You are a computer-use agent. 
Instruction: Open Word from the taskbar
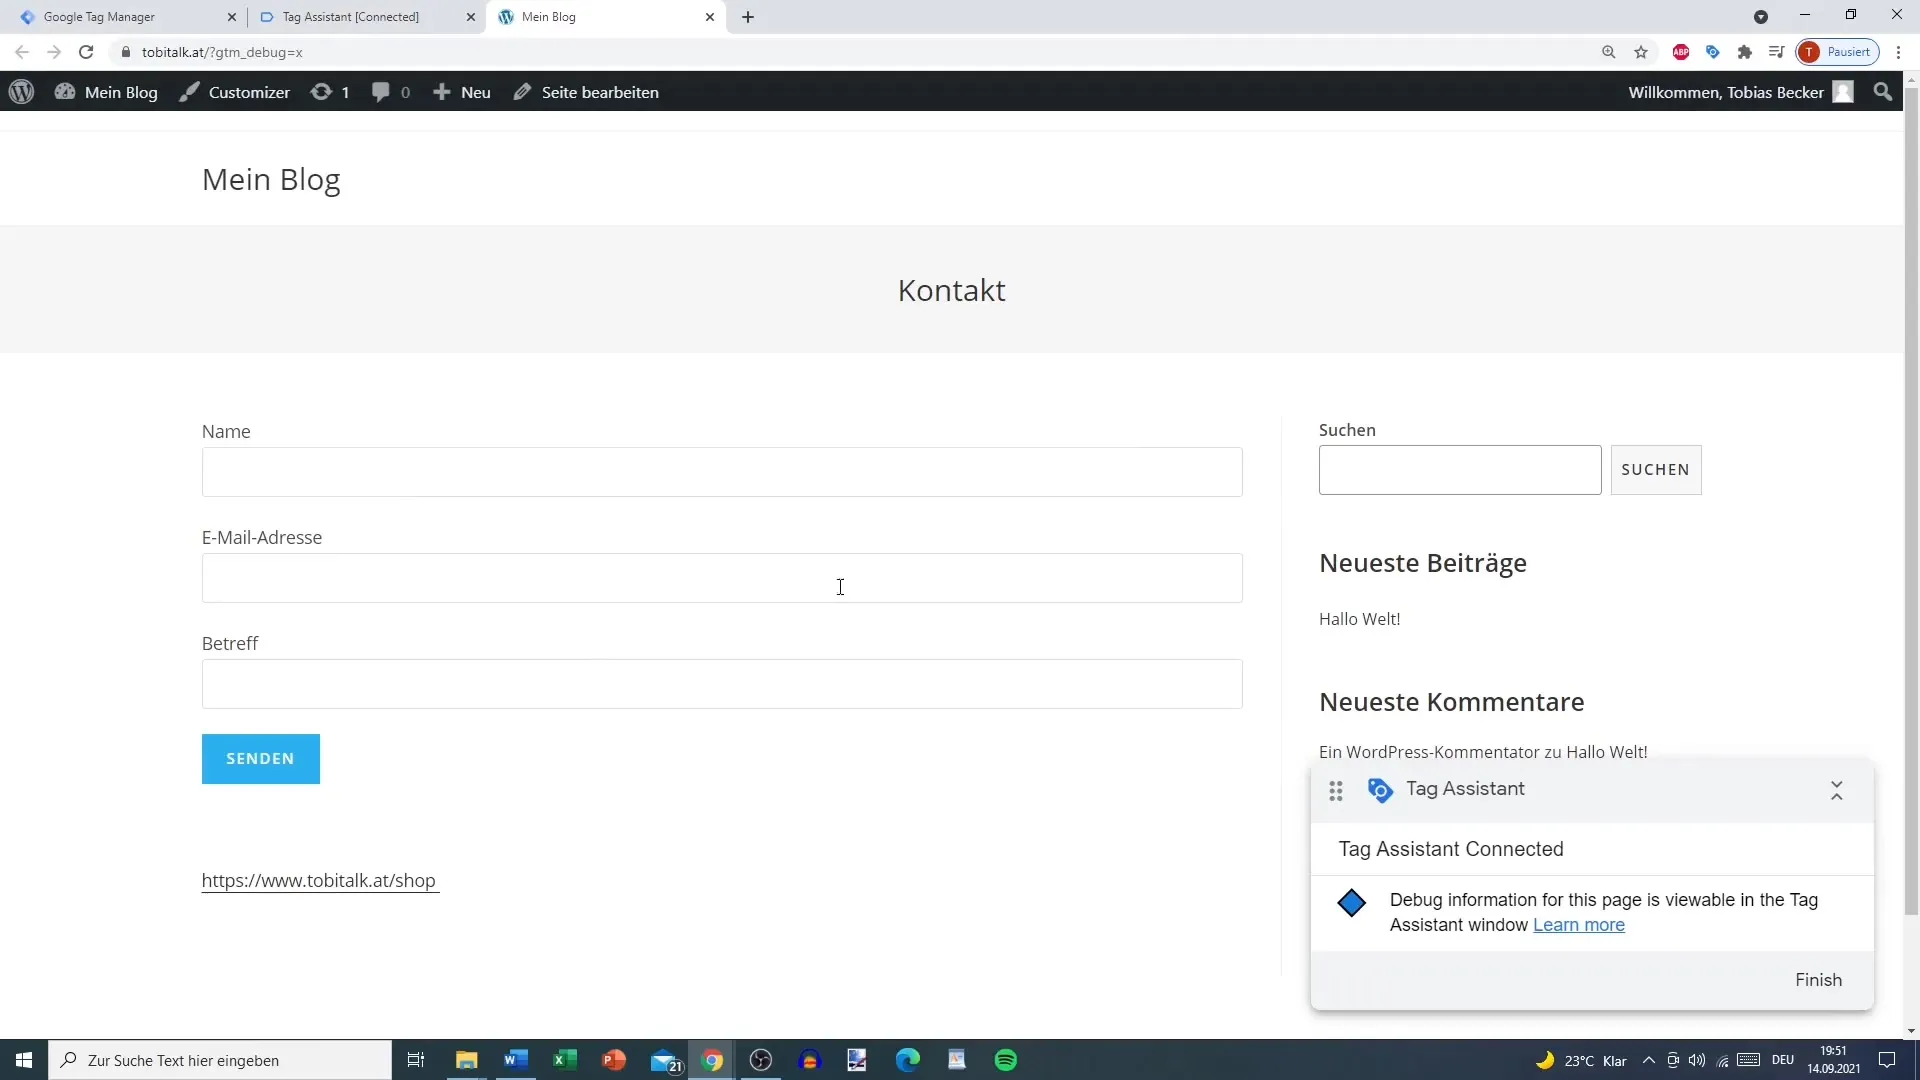[x=516, y=1060]
